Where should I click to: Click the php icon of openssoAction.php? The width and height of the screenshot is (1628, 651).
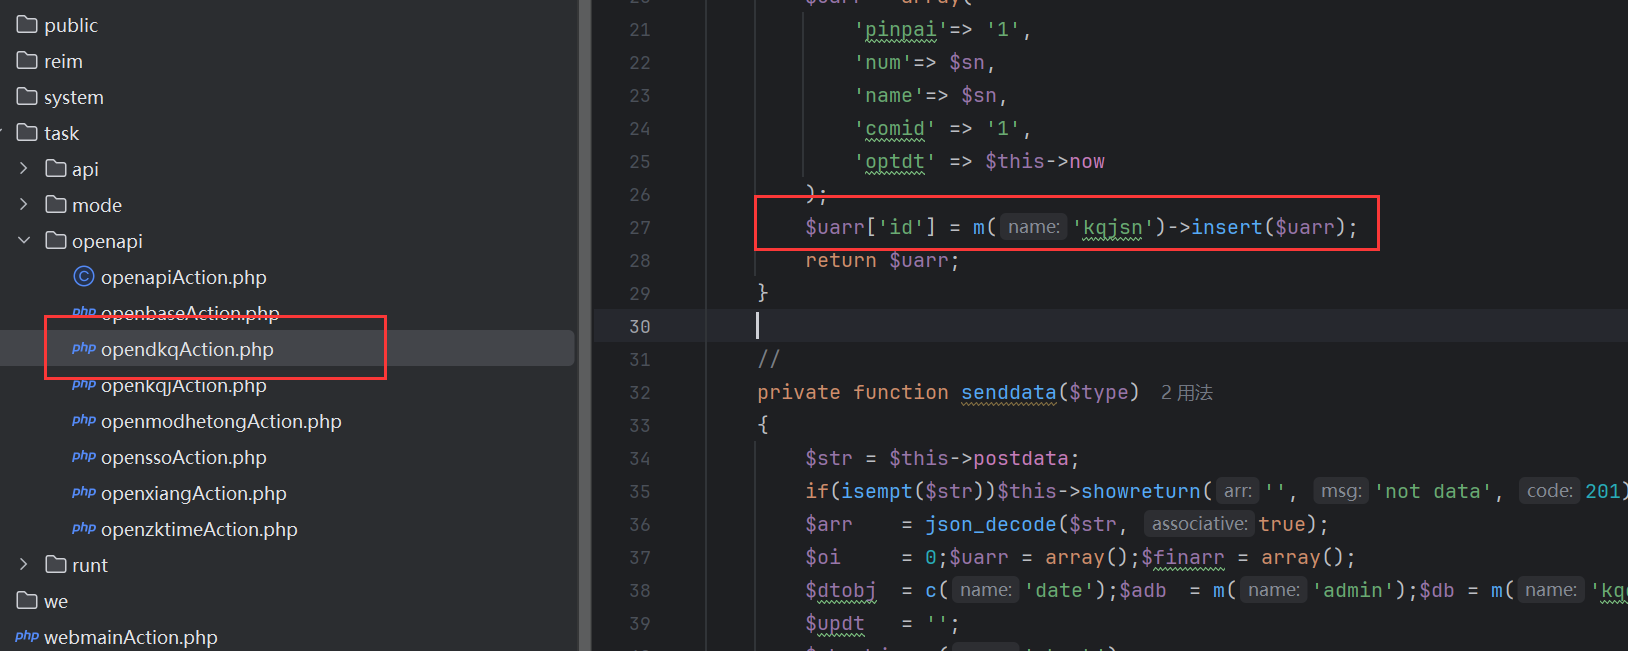(84, 456)
